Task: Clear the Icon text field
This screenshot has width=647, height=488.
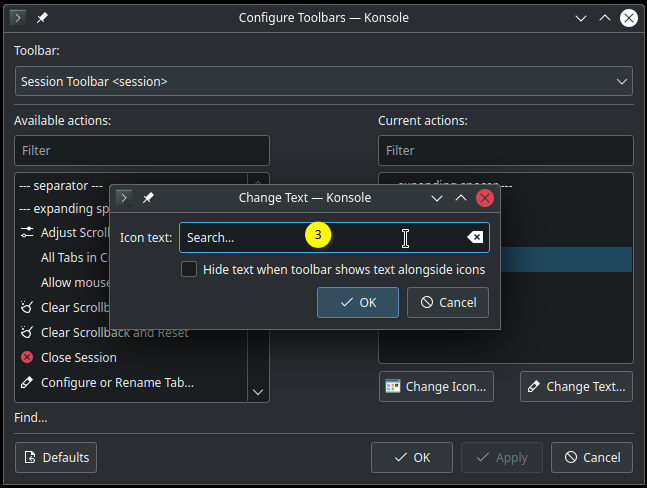Action: pyautogui.click(x=475, y=237)
